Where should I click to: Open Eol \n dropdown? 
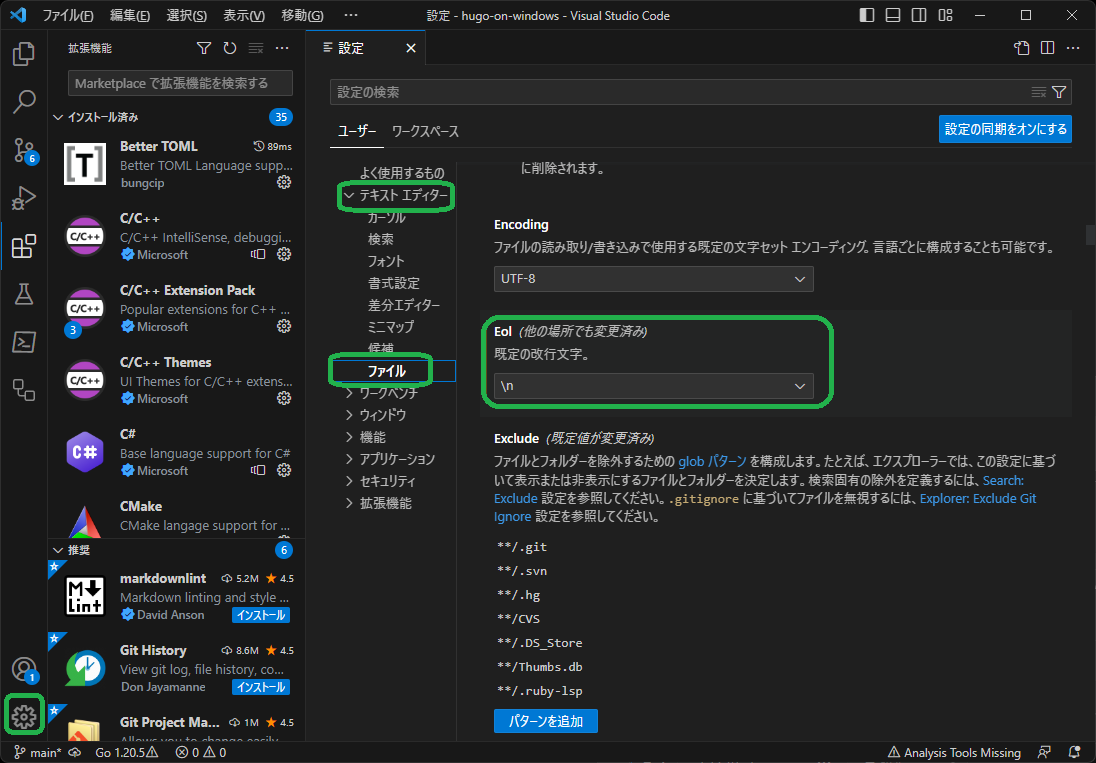[x=654, y=386]
